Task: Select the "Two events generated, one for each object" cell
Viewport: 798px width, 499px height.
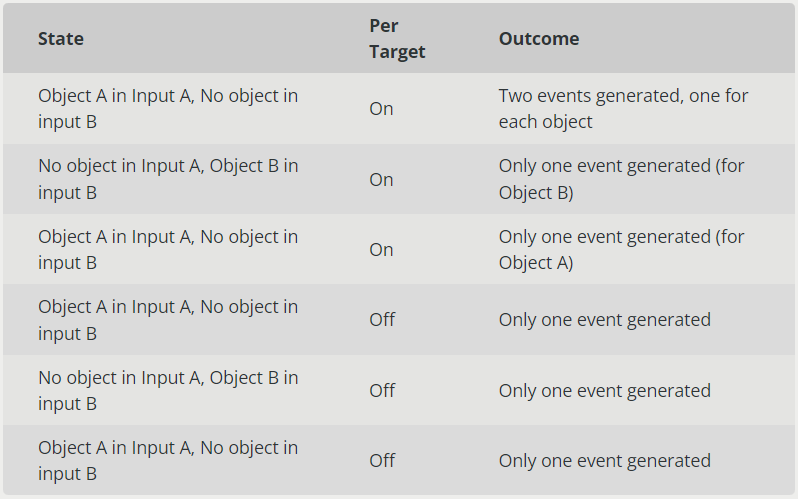Action: pos(623,109)
